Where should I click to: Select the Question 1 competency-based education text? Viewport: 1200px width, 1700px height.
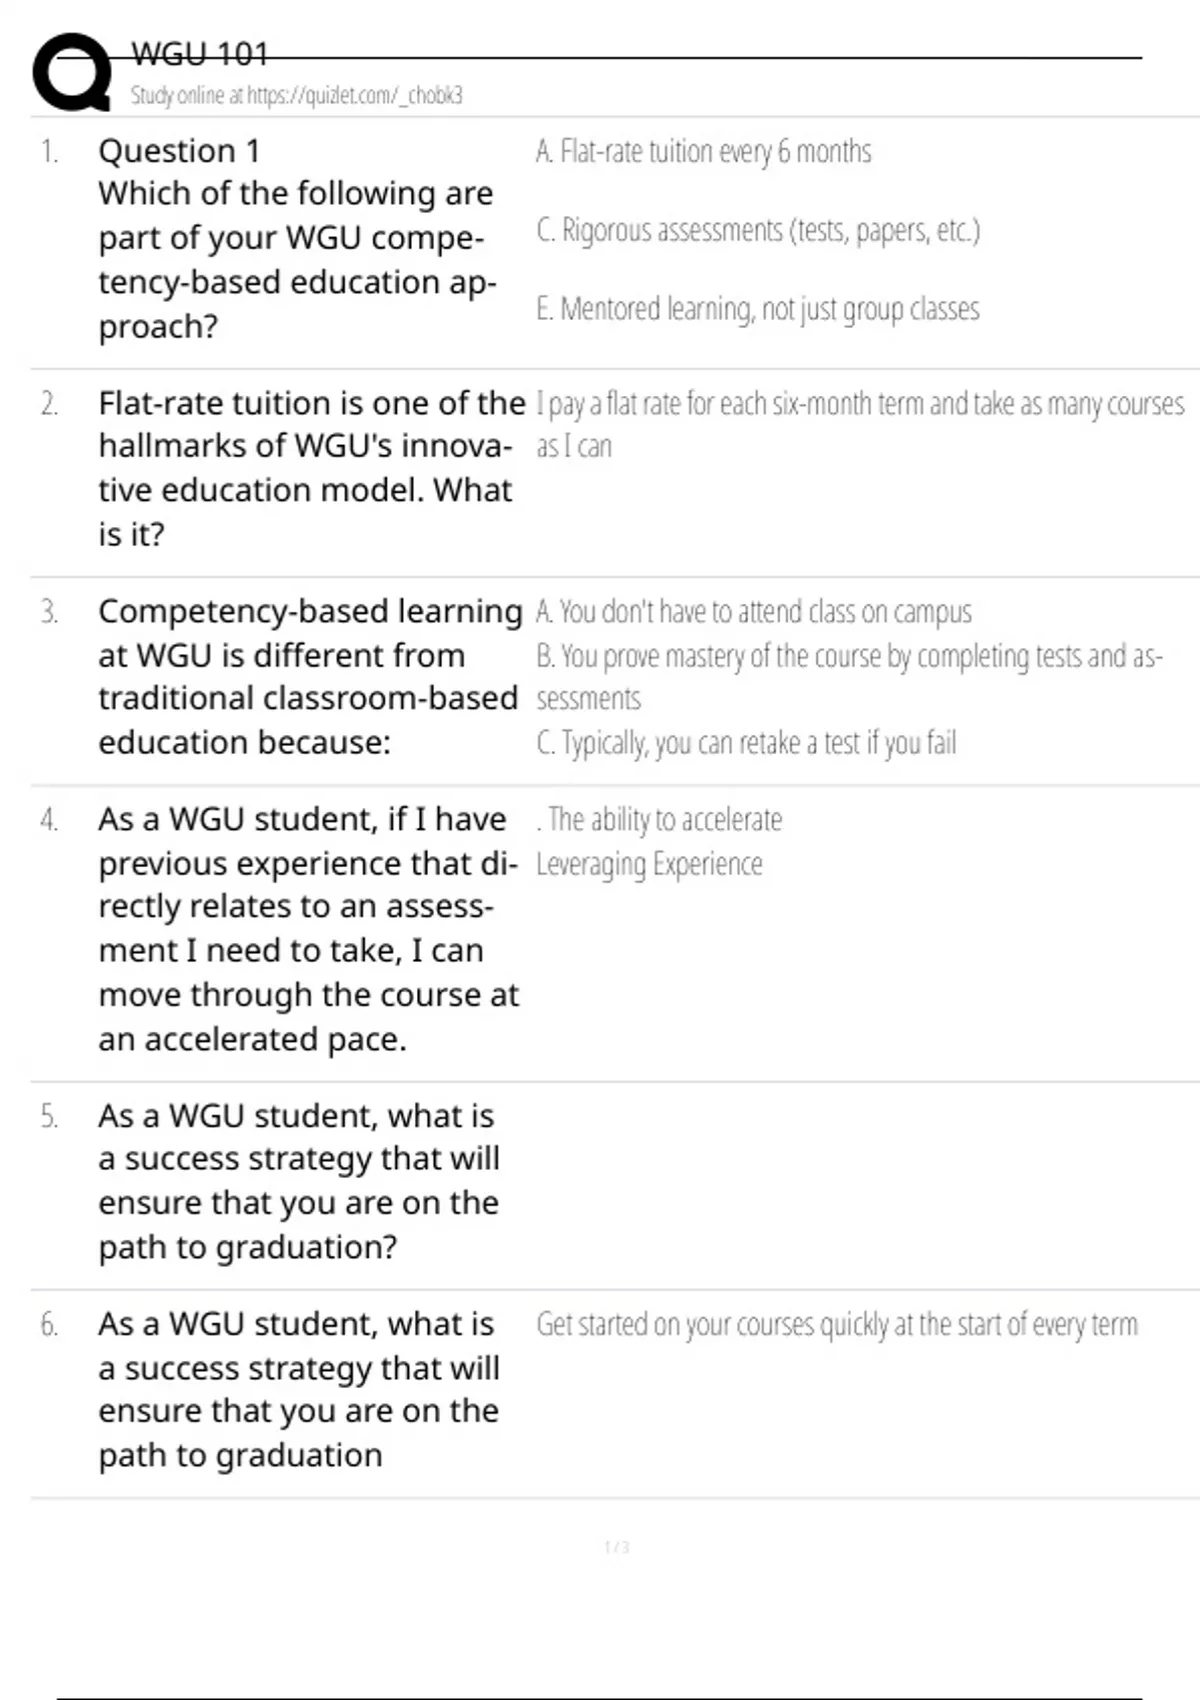pos(296,238)
